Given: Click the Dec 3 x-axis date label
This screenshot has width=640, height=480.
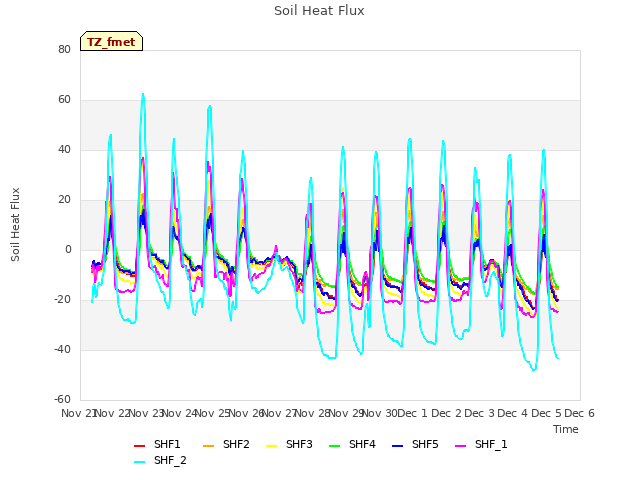Looking at the screenshot, I should (480, 413).
